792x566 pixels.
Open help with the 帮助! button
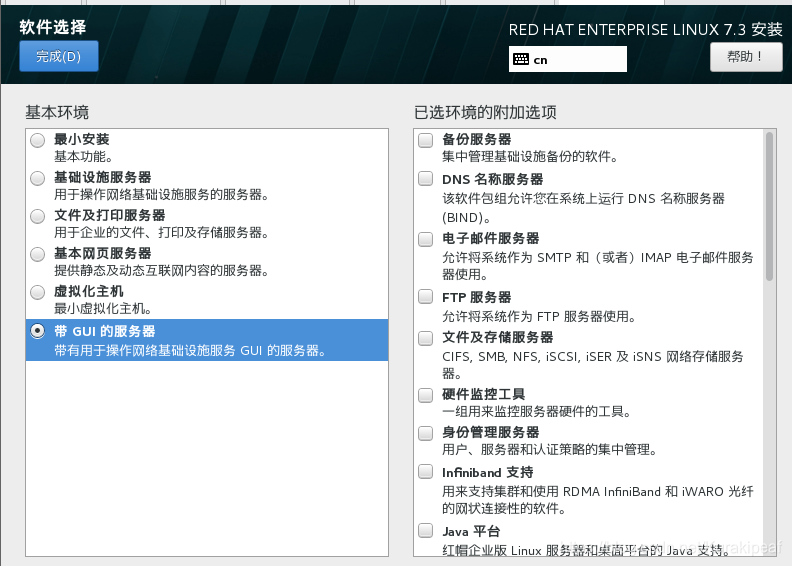(x=746, y=57)
